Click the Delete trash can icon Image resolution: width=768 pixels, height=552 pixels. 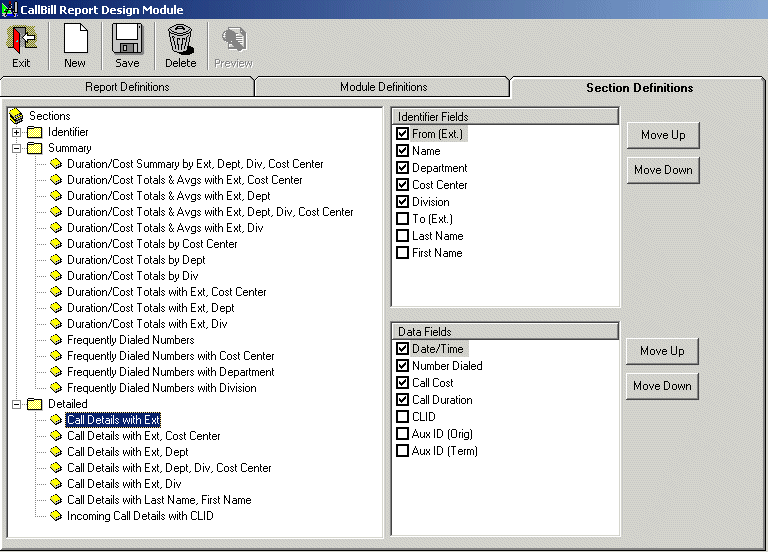[180, 39]
